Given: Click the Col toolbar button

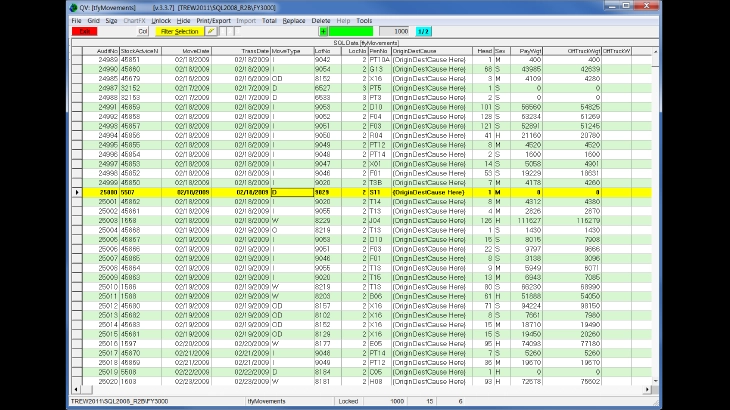Looking at the screenshot, I should pyautogui.click(x=143, y=32).
